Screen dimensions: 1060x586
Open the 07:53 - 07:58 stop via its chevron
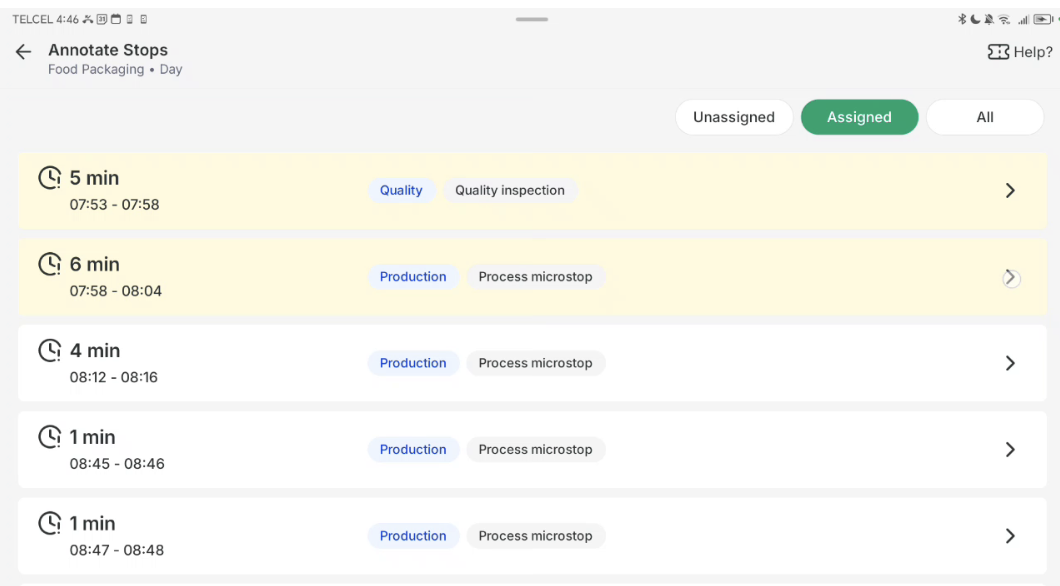click(1010, 191)
